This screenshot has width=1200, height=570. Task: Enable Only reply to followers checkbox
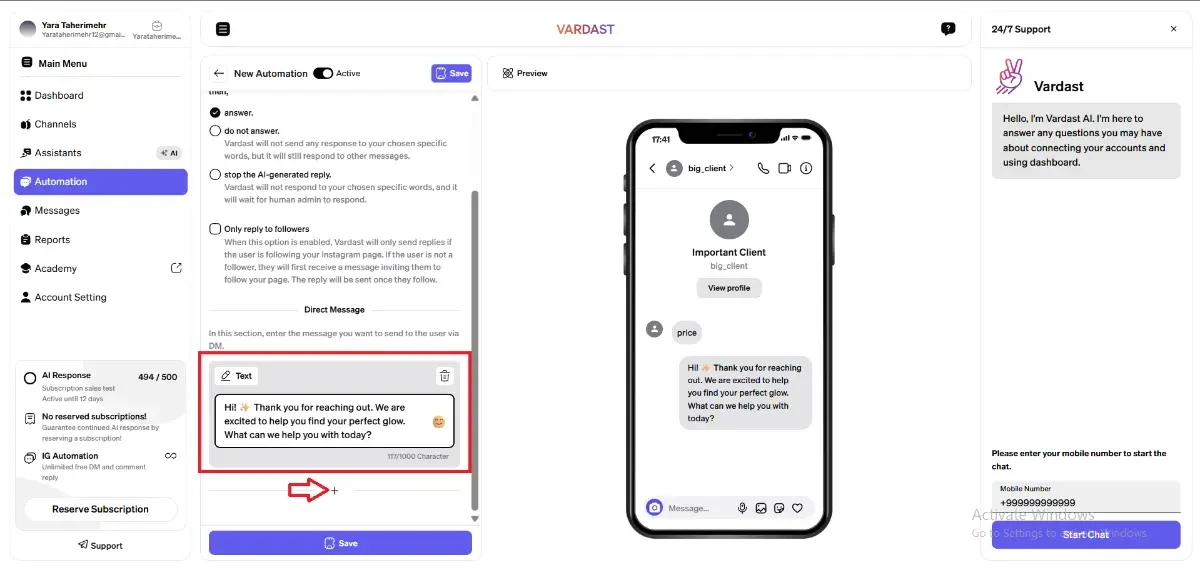pyautogui.click(x=215, y=229)
